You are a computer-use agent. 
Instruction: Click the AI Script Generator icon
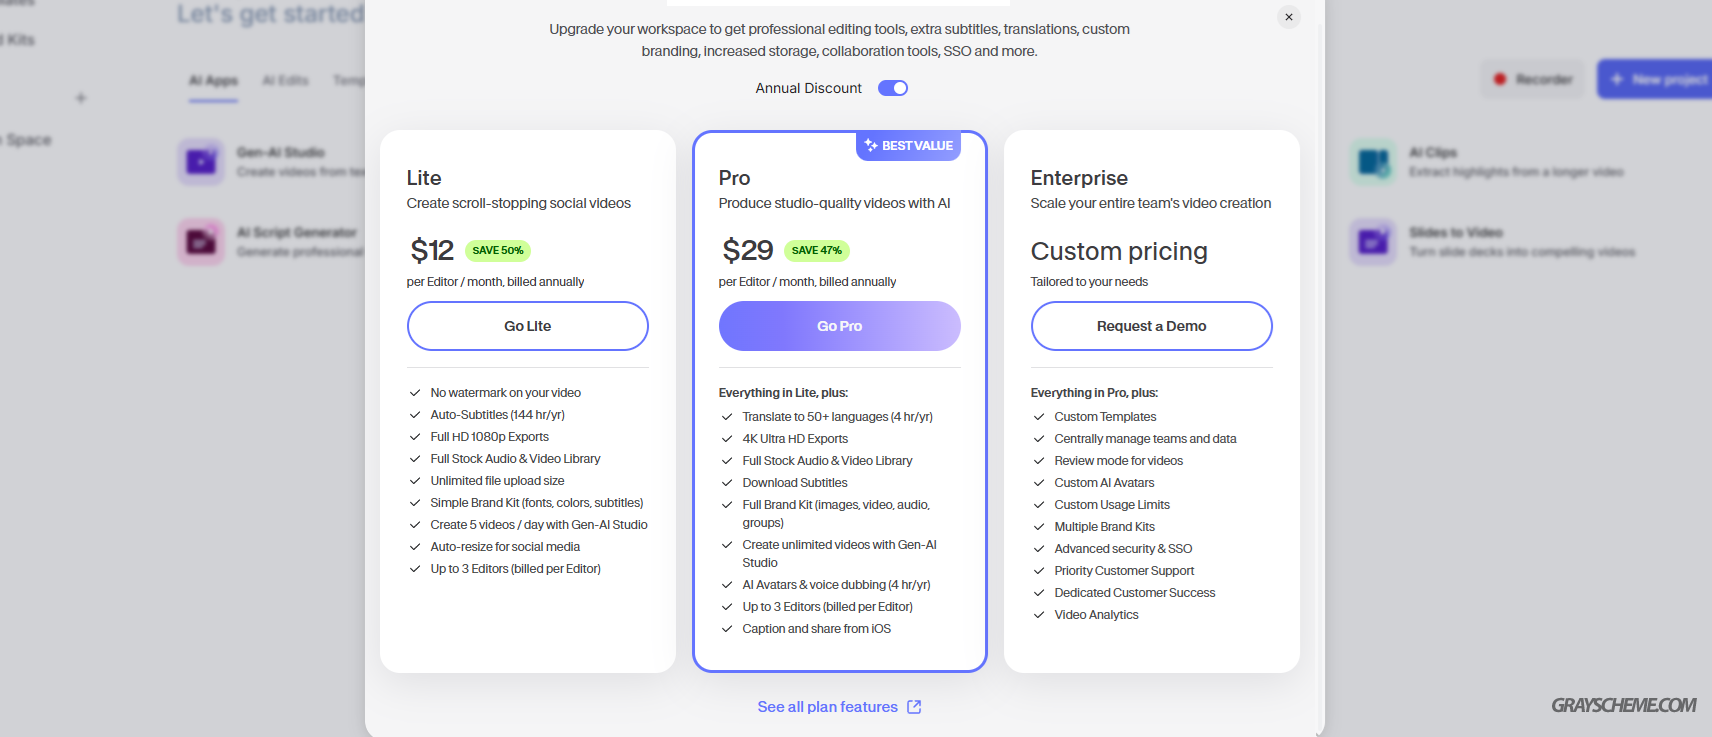pos(201,241)
